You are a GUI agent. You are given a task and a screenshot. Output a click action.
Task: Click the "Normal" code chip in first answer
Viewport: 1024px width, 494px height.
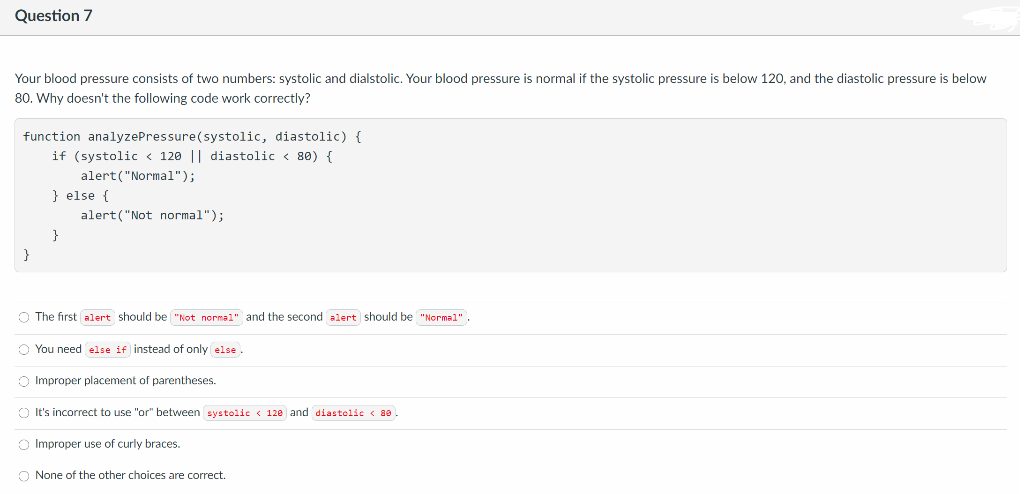[442, 318]
